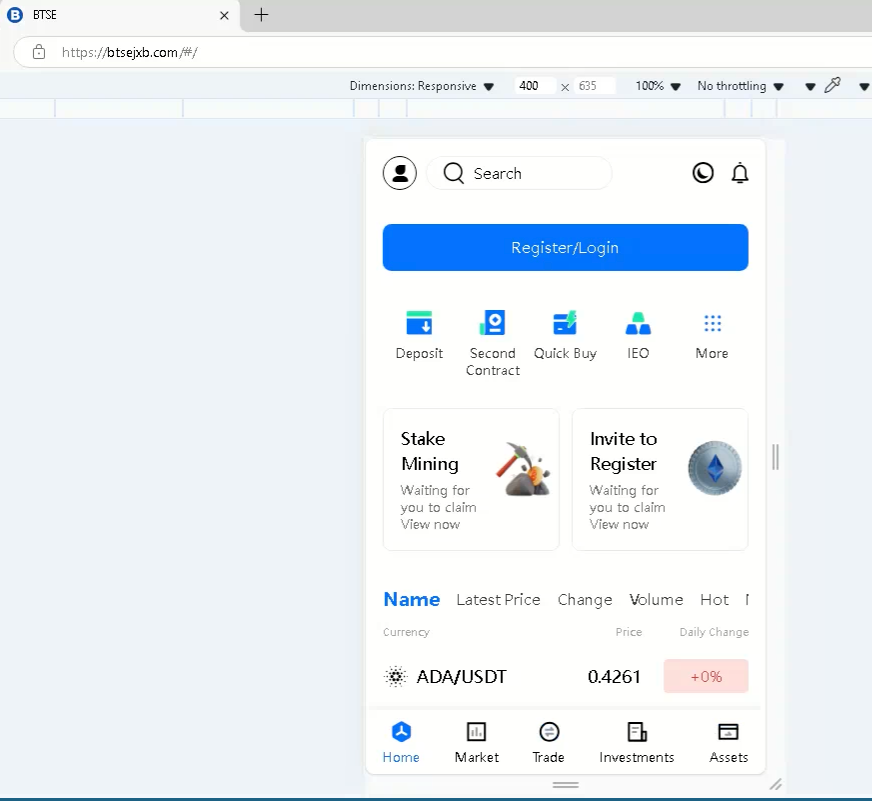This screenshot has width=872, height=801.
Task: Switch to the Latest Price tab
Action: 498,600
